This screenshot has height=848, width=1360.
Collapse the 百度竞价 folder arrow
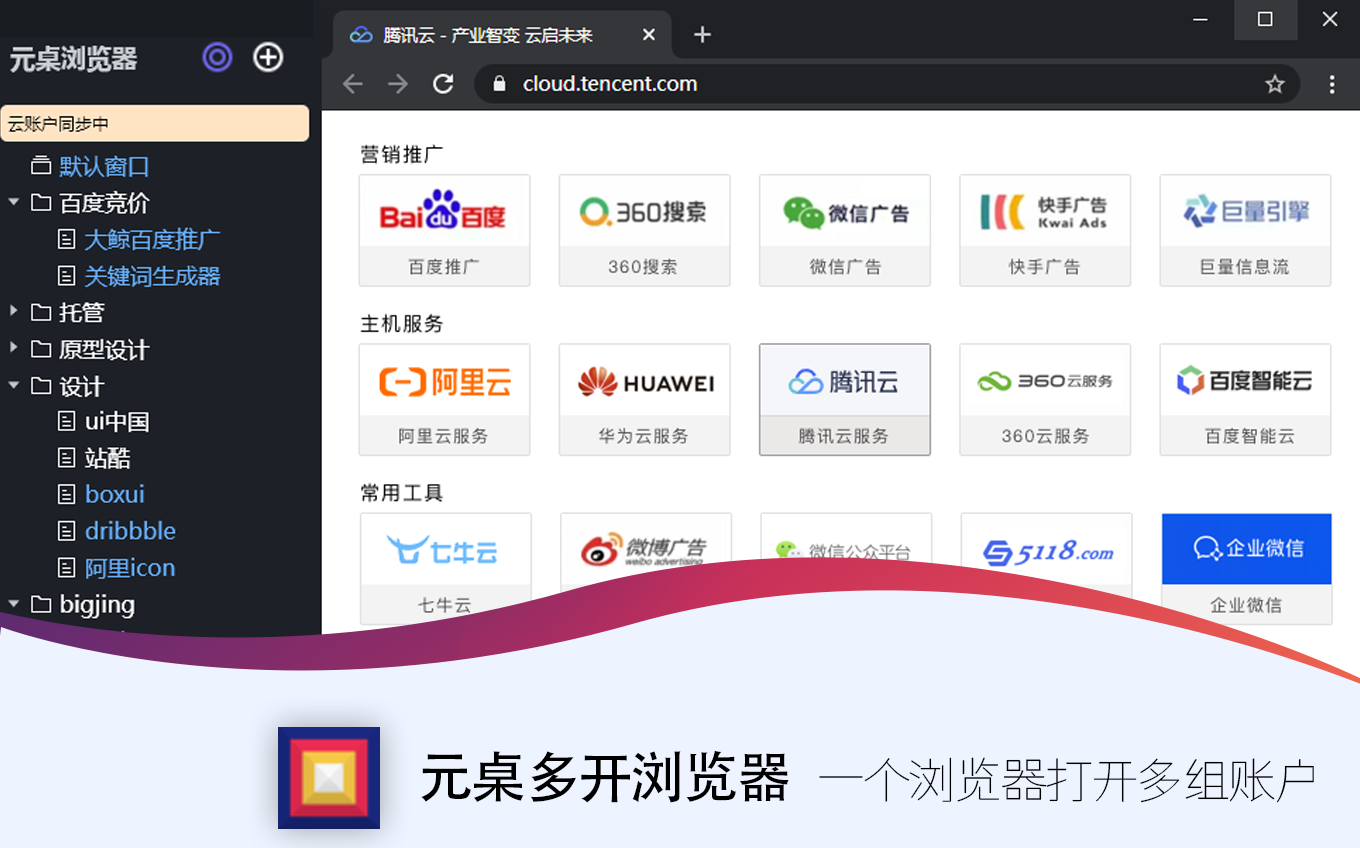(14, 202)
